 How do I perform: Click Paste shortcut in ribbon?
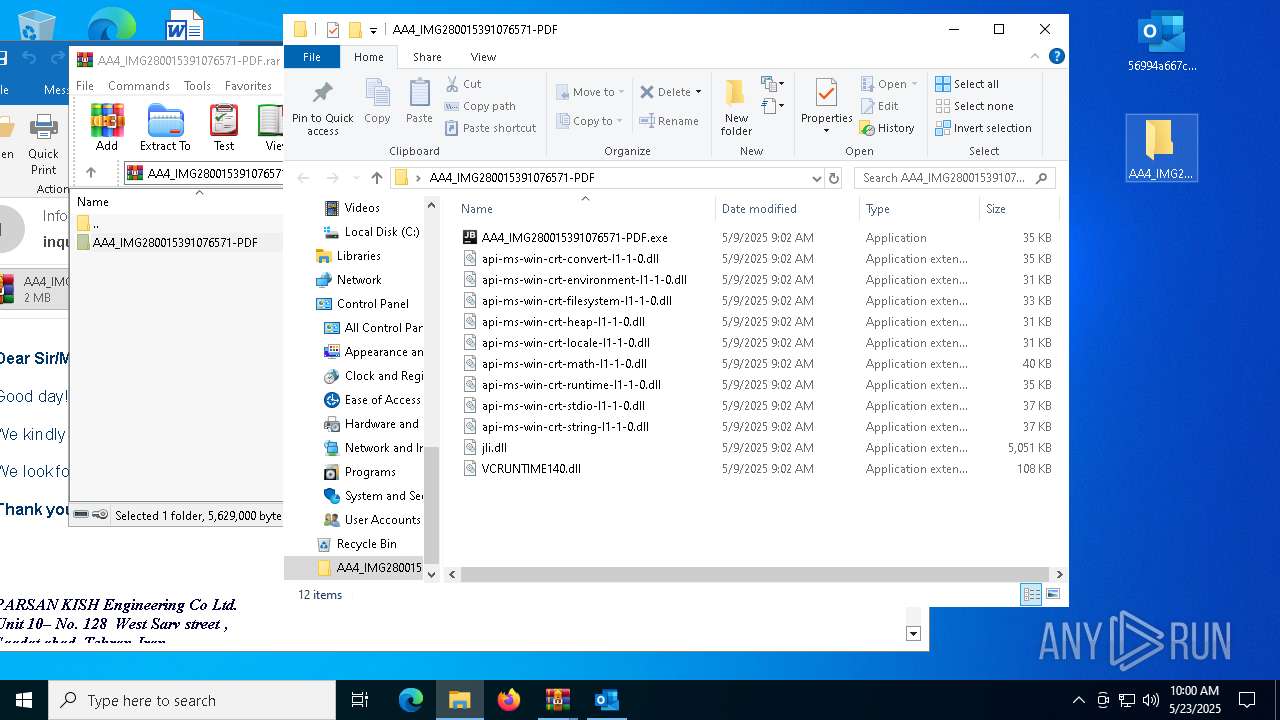[491, 128]
